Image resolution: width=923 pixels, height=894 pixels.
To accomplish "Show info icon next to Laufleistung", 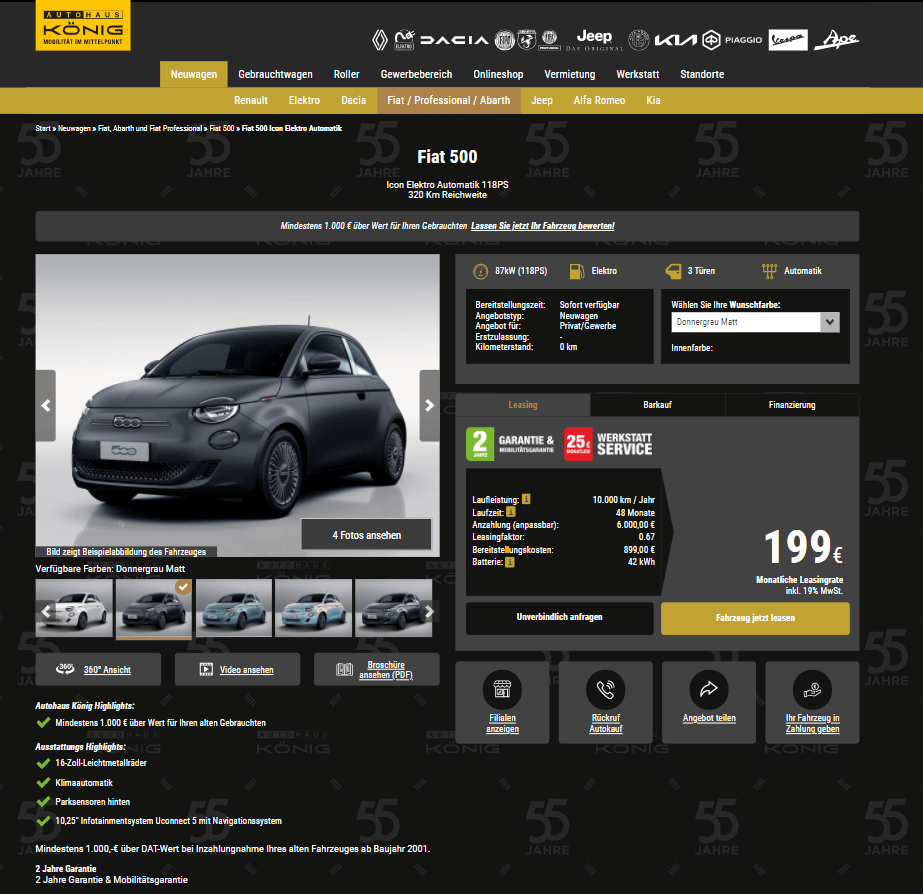I will tap(526, 499).
